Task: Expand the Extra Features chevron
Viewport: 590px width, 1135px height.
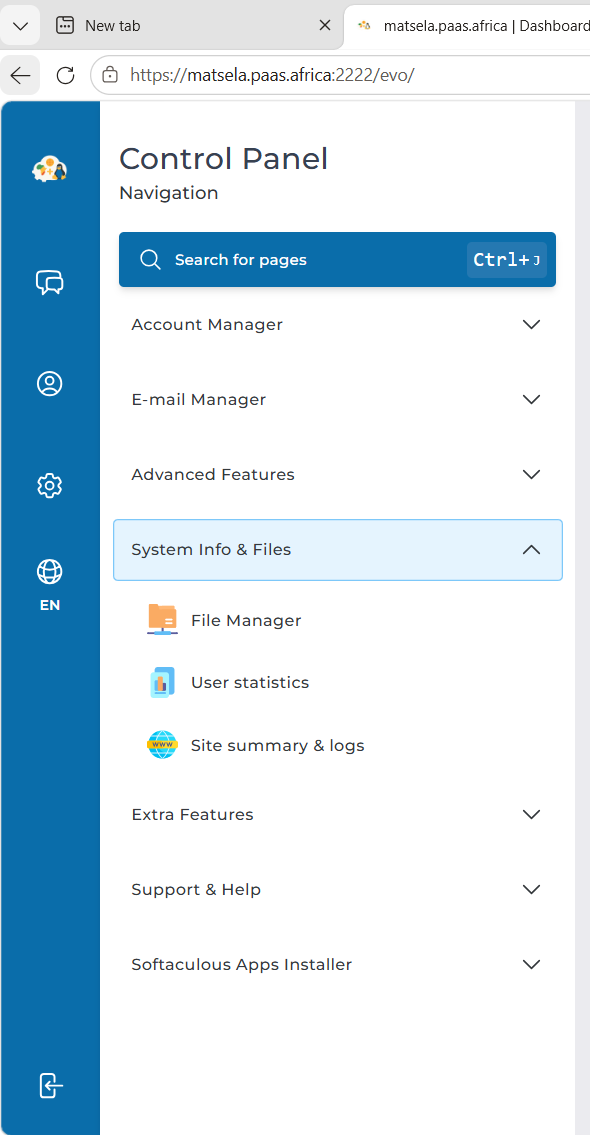Action: [x=531, y=814]
